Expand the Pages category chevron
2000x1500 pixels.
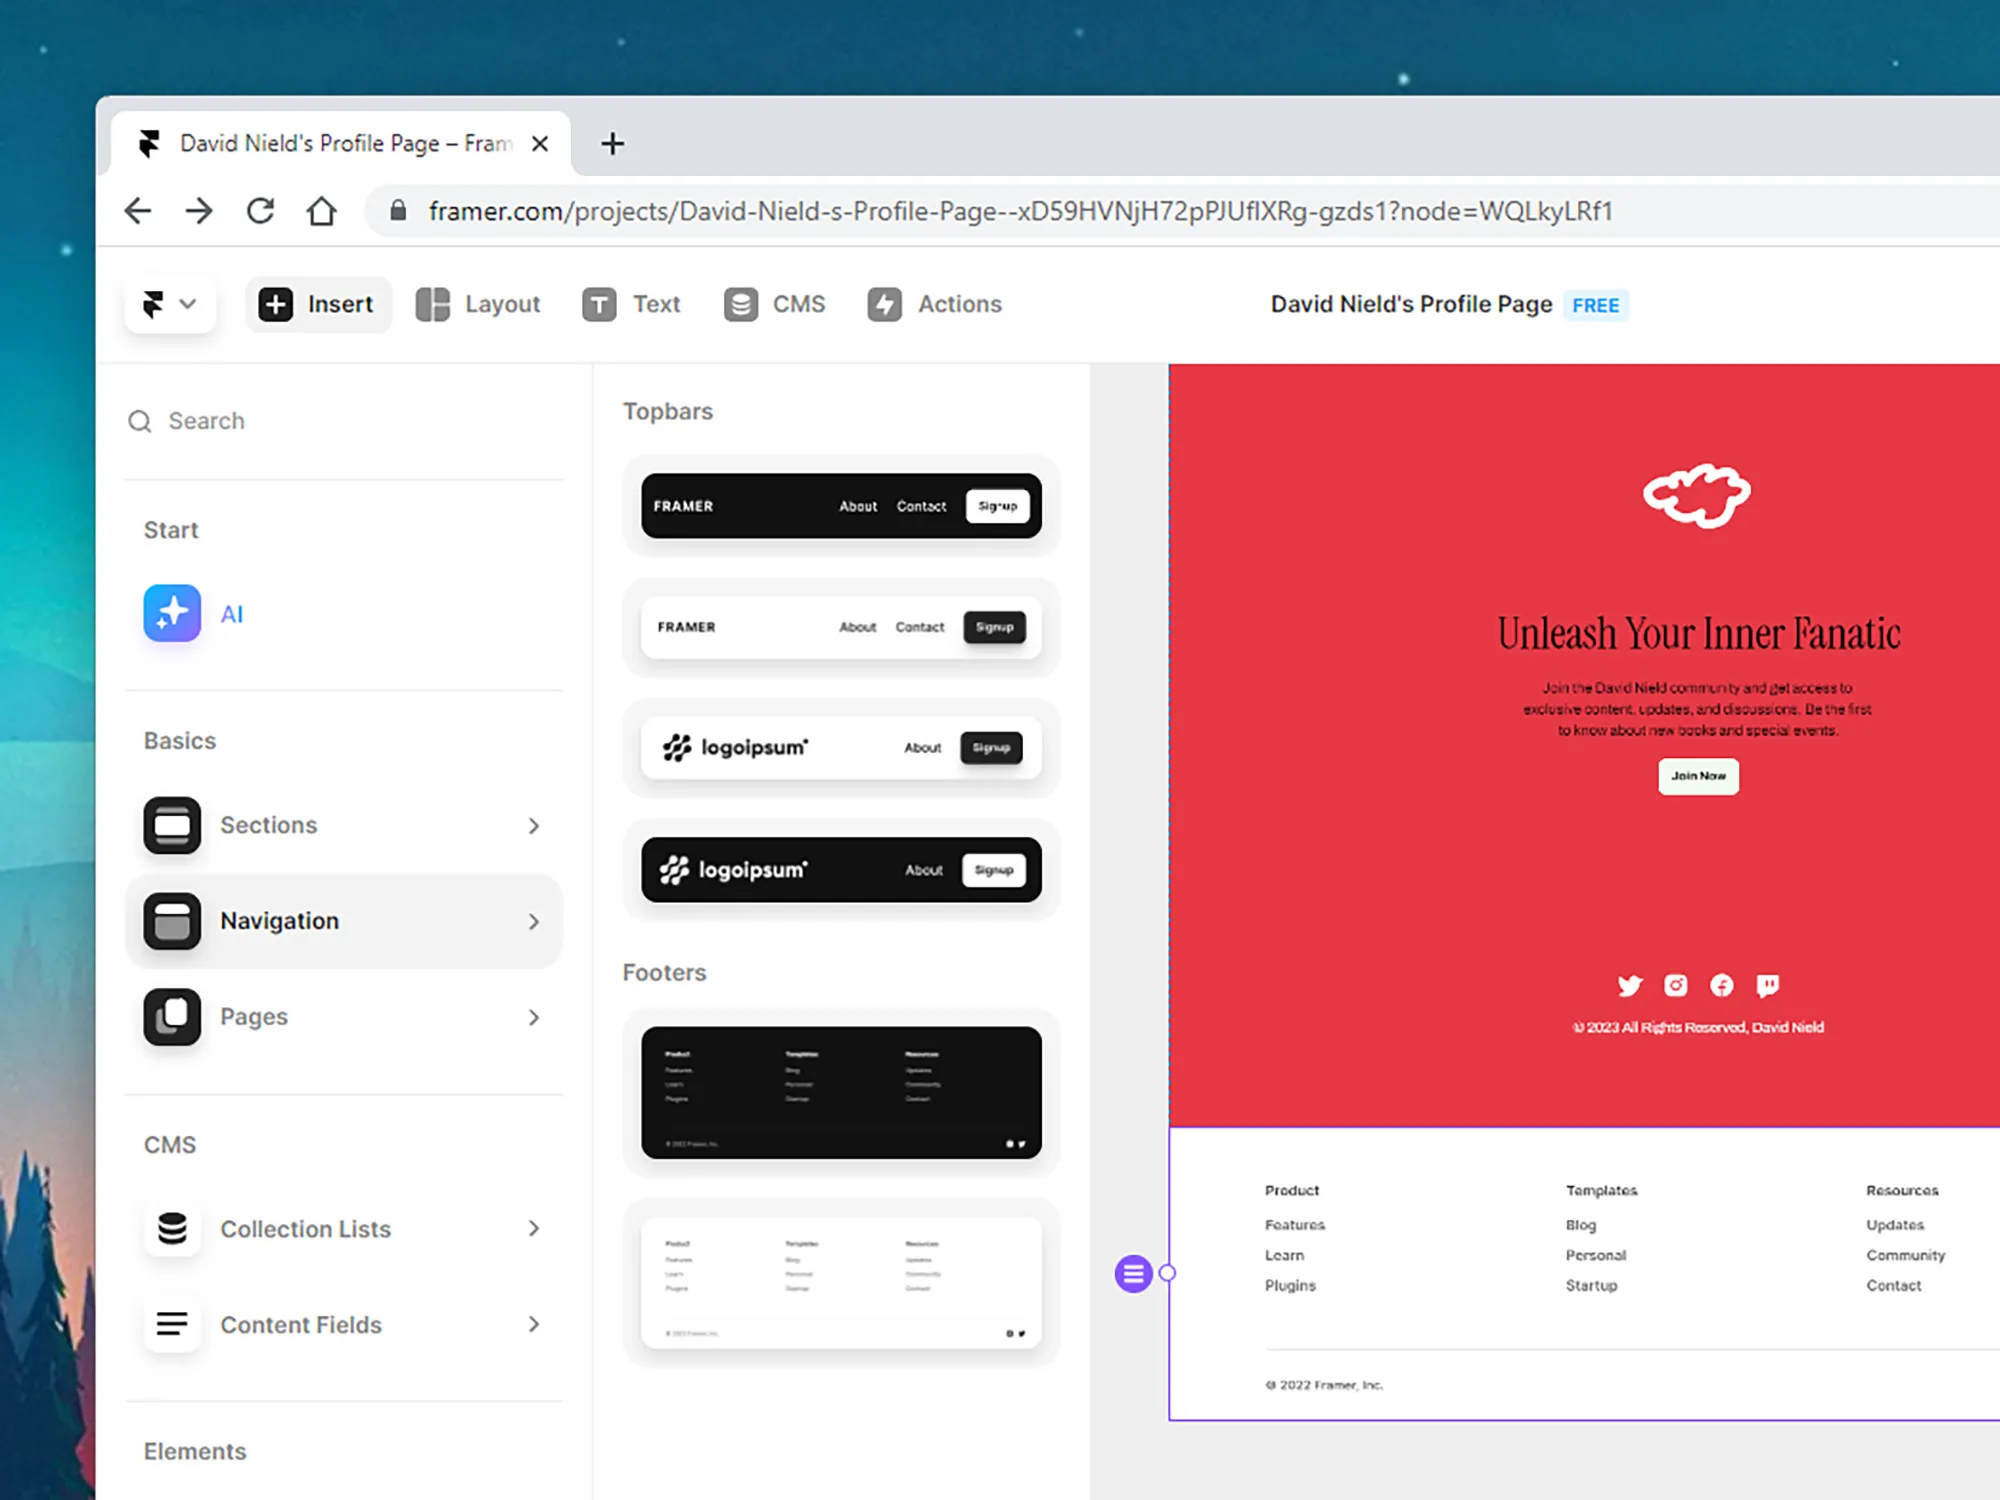tap(536, 1016)
